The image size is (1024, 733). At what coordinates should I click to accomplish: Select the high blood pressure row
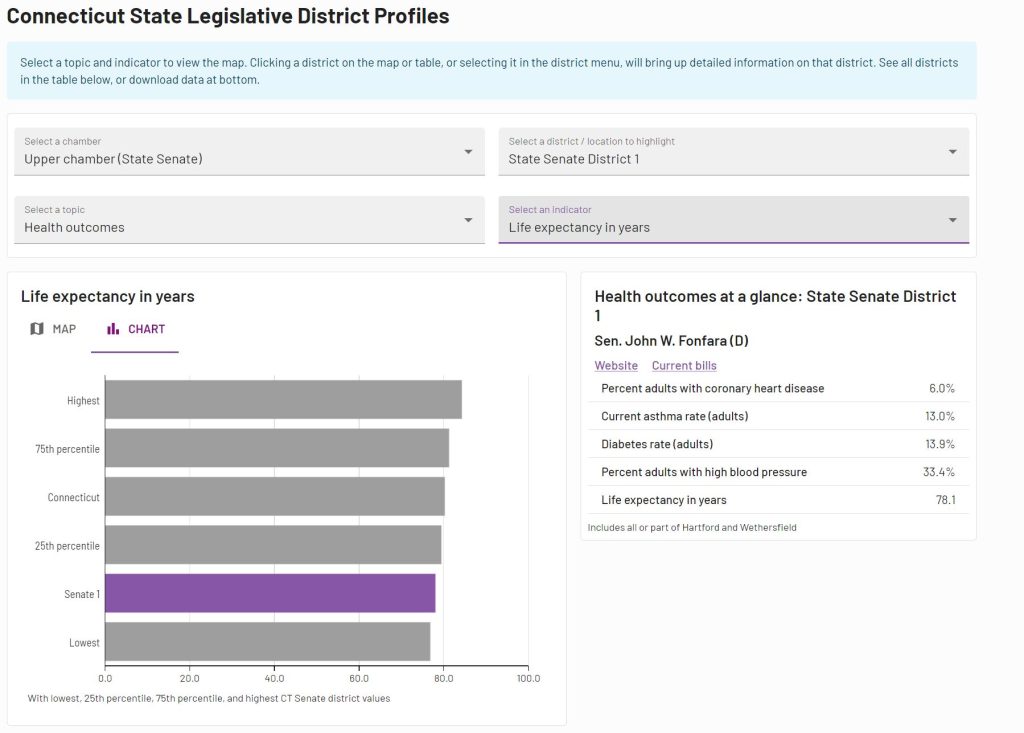777,472
